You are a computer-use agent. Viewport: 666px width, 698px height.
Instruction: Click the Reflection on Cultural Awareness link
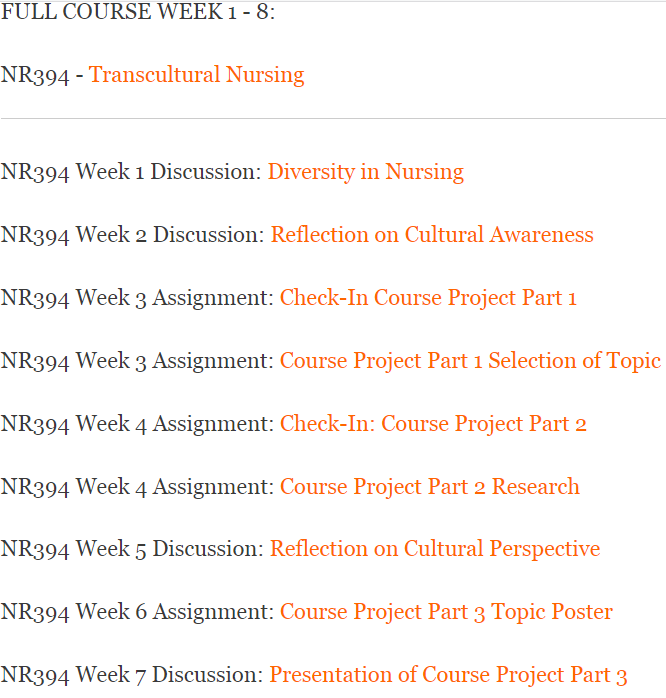(x=432, y=235)
